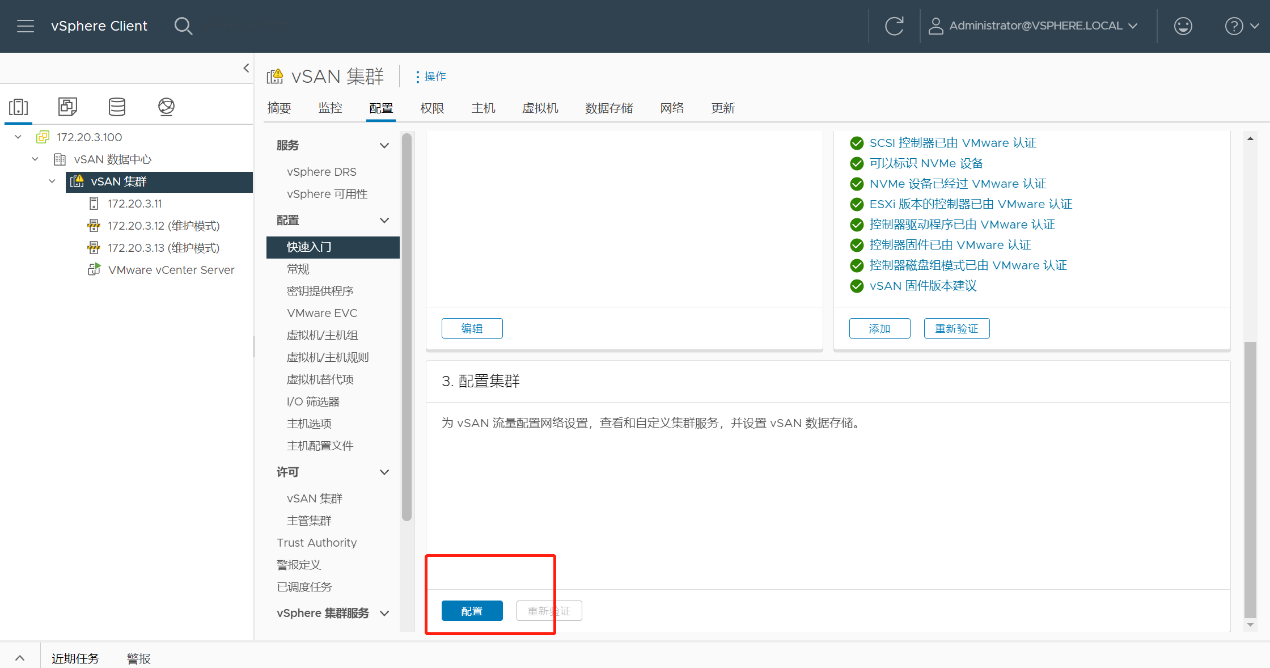The height and width of the screenshot is (668, 1270).
Task: Collapse the vSAN 数据中心 tree node
Action: pyautogui.click(x=35, y=159)
